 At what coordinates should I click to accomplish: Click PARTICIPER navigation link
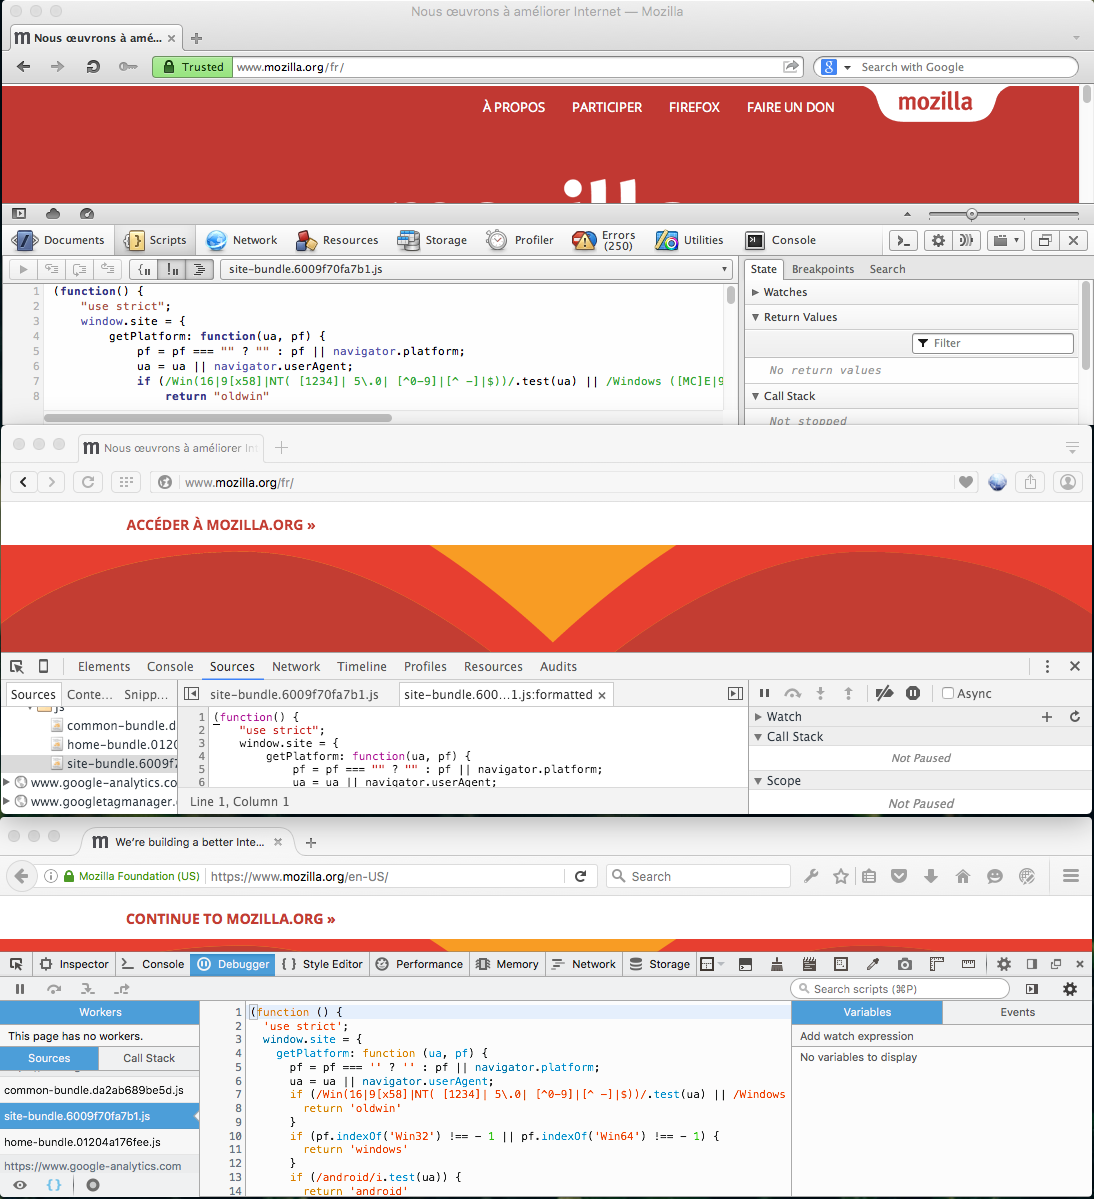click(x=607, y=108)
